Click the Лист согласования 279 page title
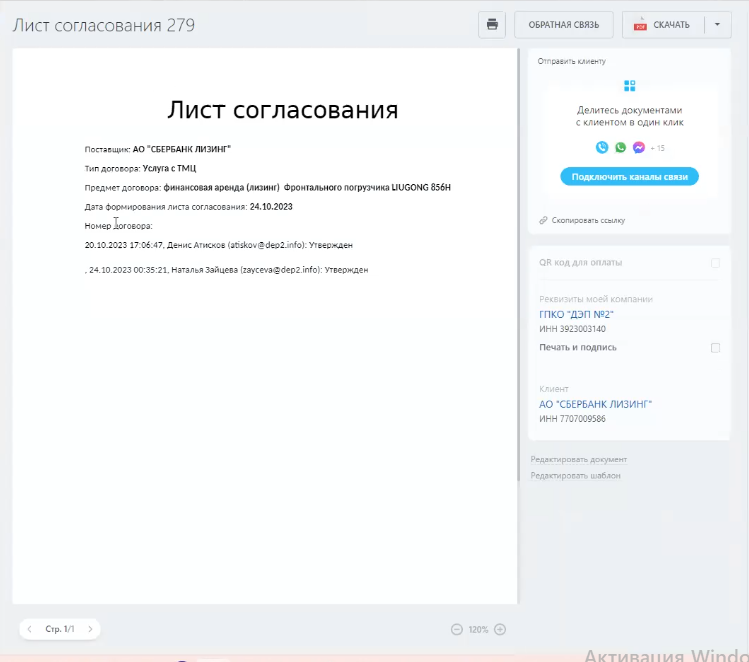The height and width of the screenshot is (662, 749). click(104, 25)
